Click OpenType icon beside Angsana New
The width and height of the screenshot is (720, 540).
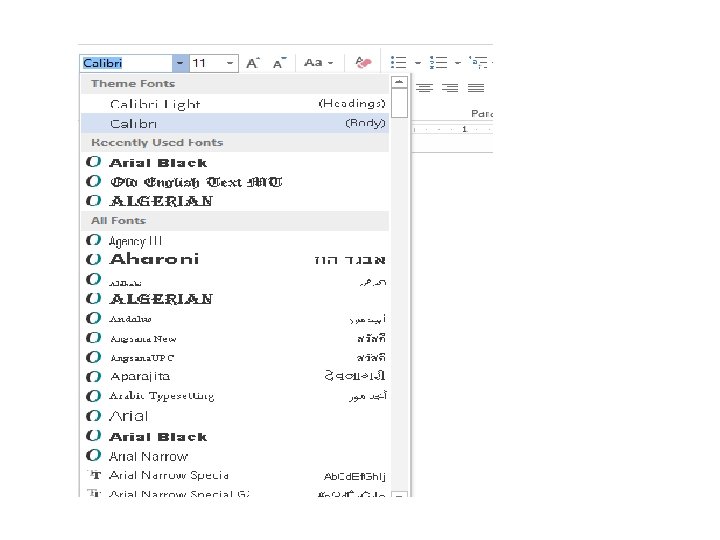tap(93, 338)
